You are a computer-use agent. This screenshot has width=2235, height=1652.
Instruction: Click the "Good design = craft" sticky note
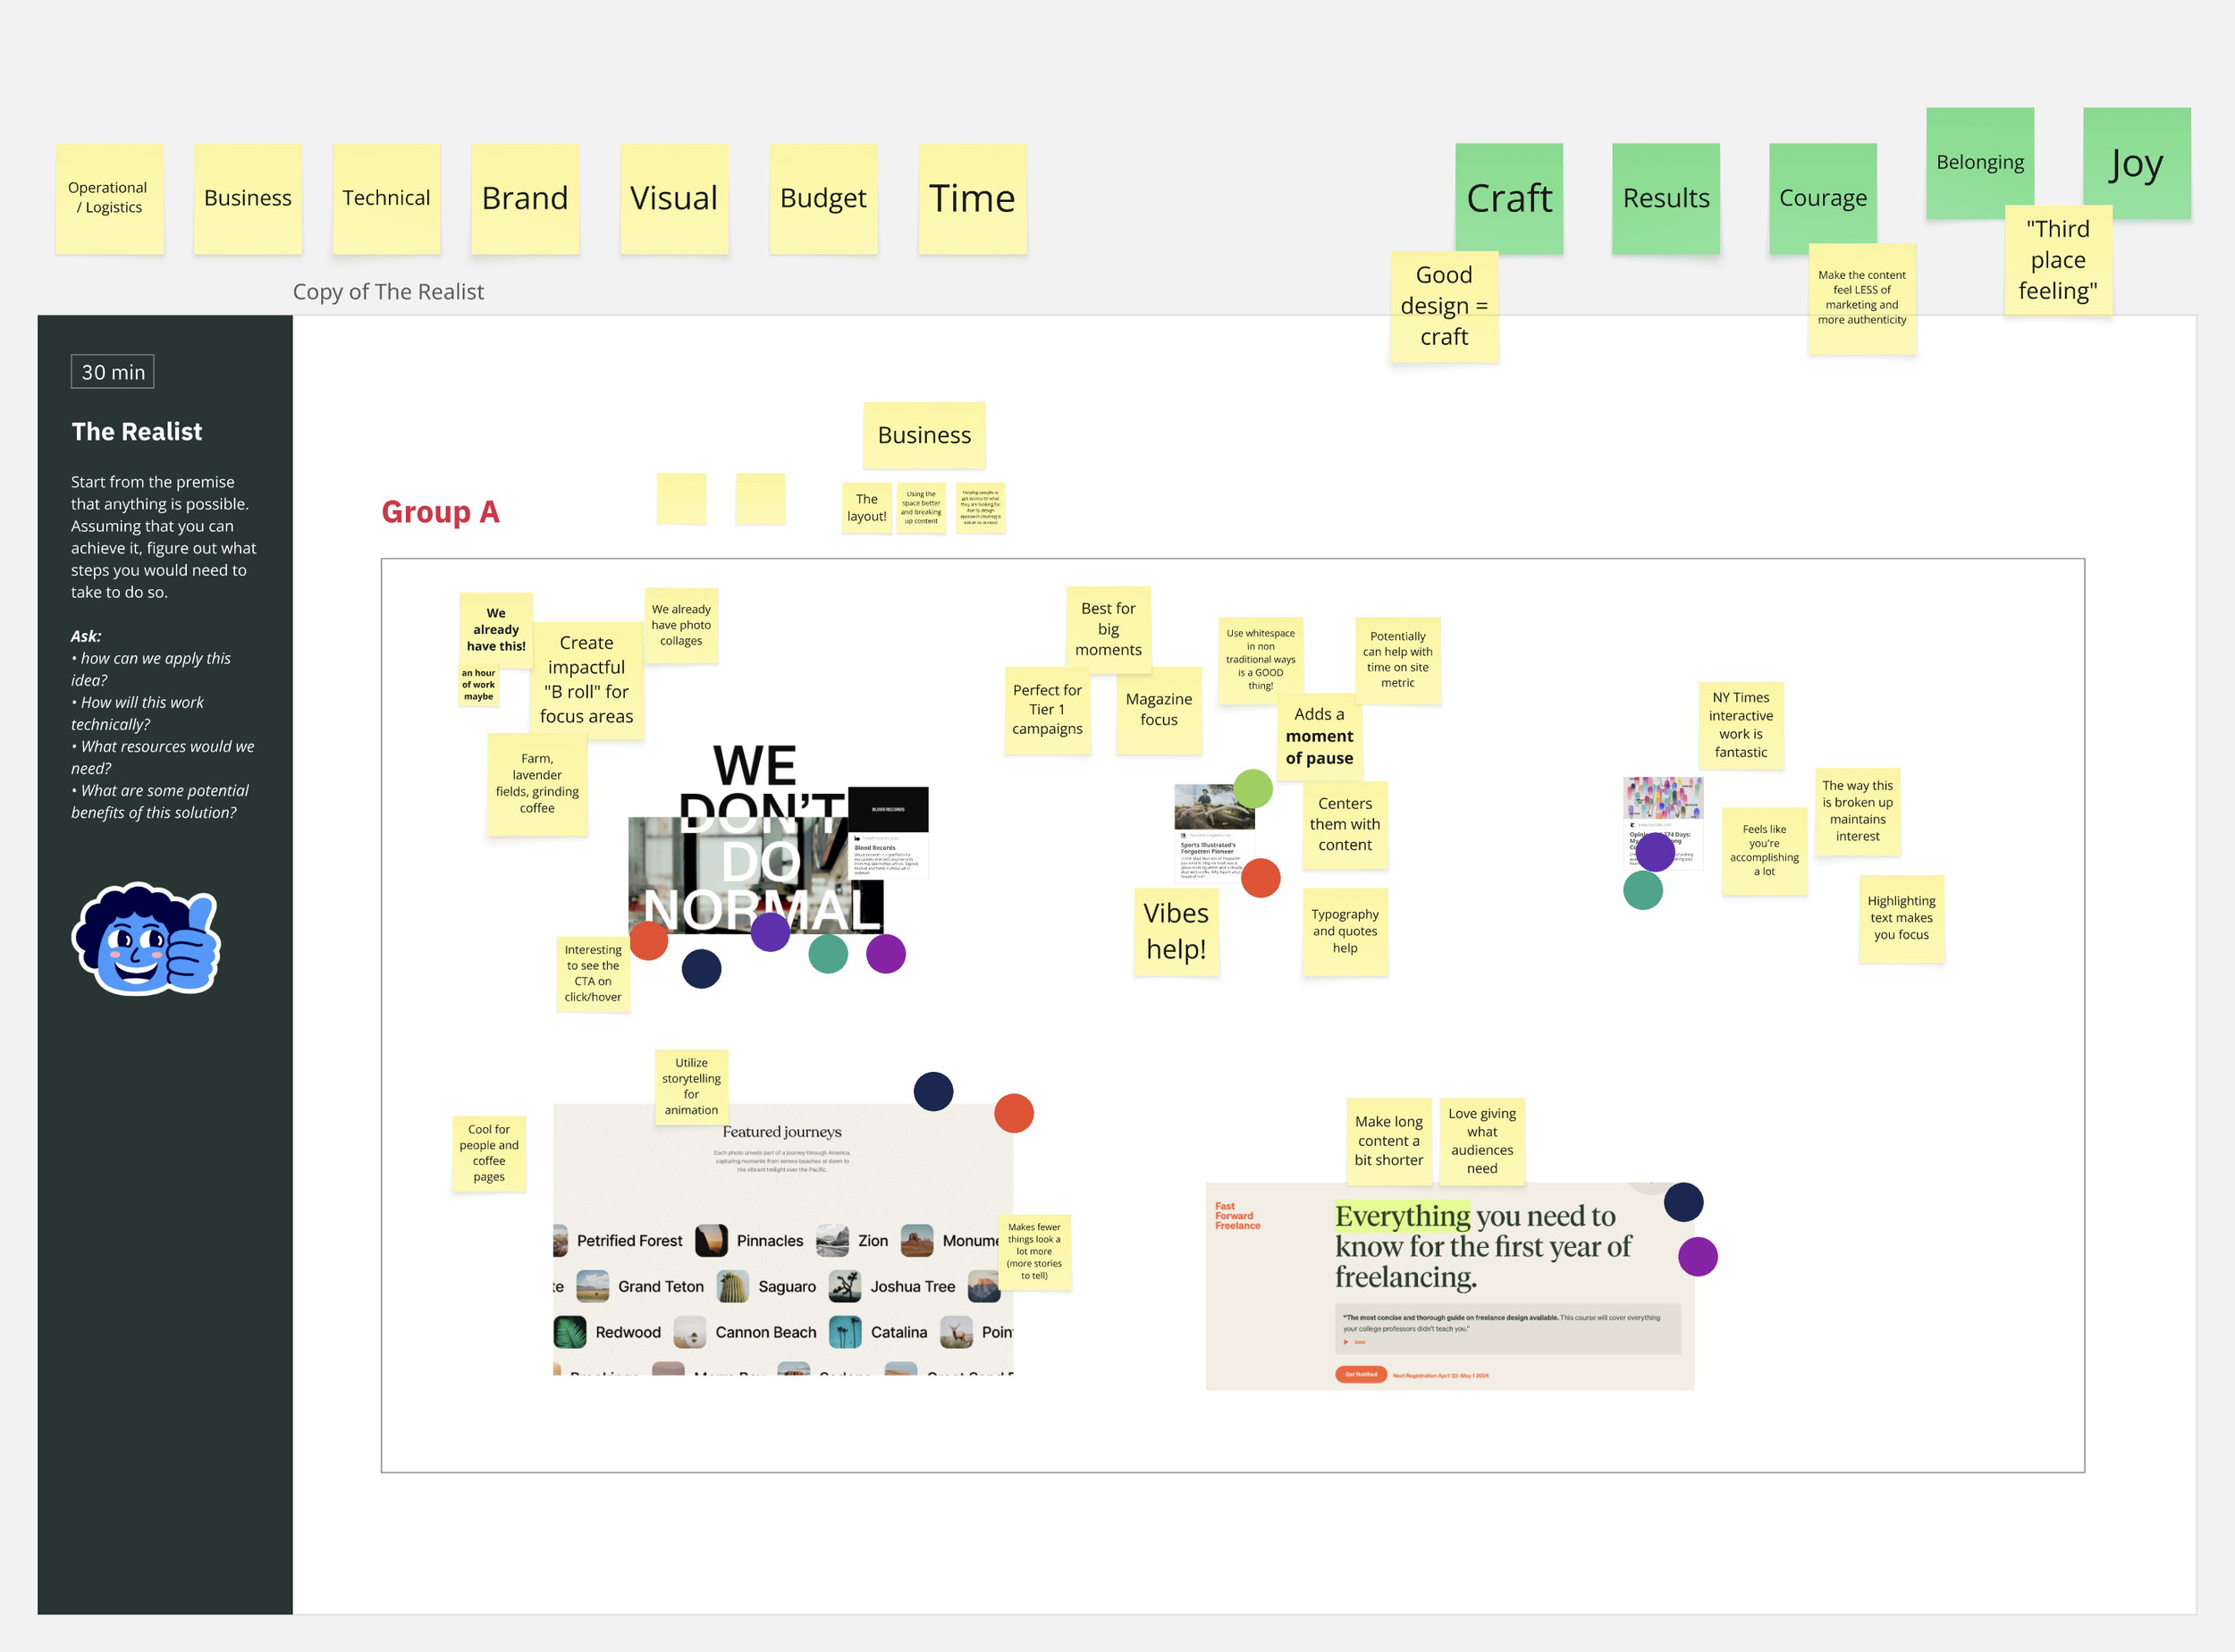pos(1444,306)
